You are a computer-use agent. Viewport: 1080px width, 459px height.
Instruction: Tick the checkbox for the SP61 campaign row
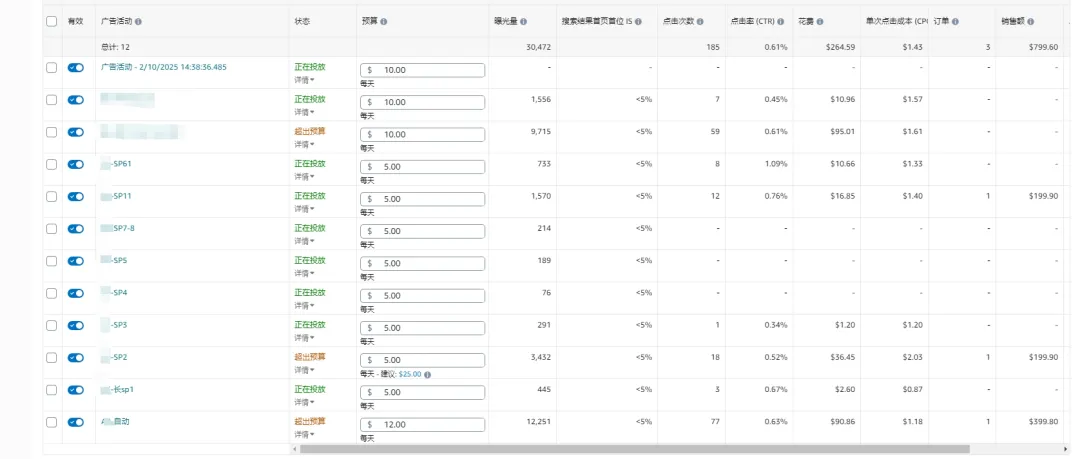(x=52, y=164)
